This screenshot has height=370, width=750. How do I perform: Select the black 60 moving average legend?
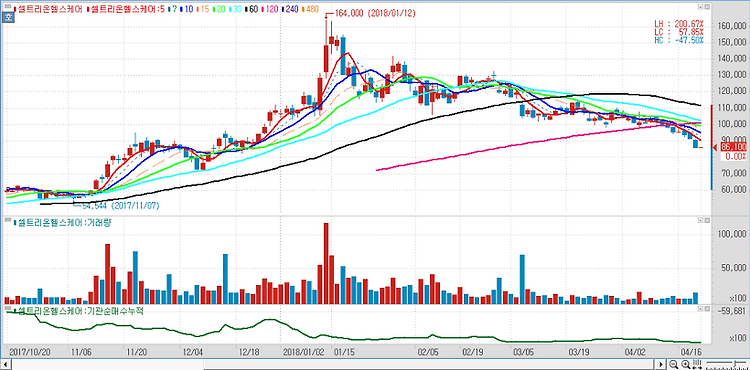coord(253,9)
